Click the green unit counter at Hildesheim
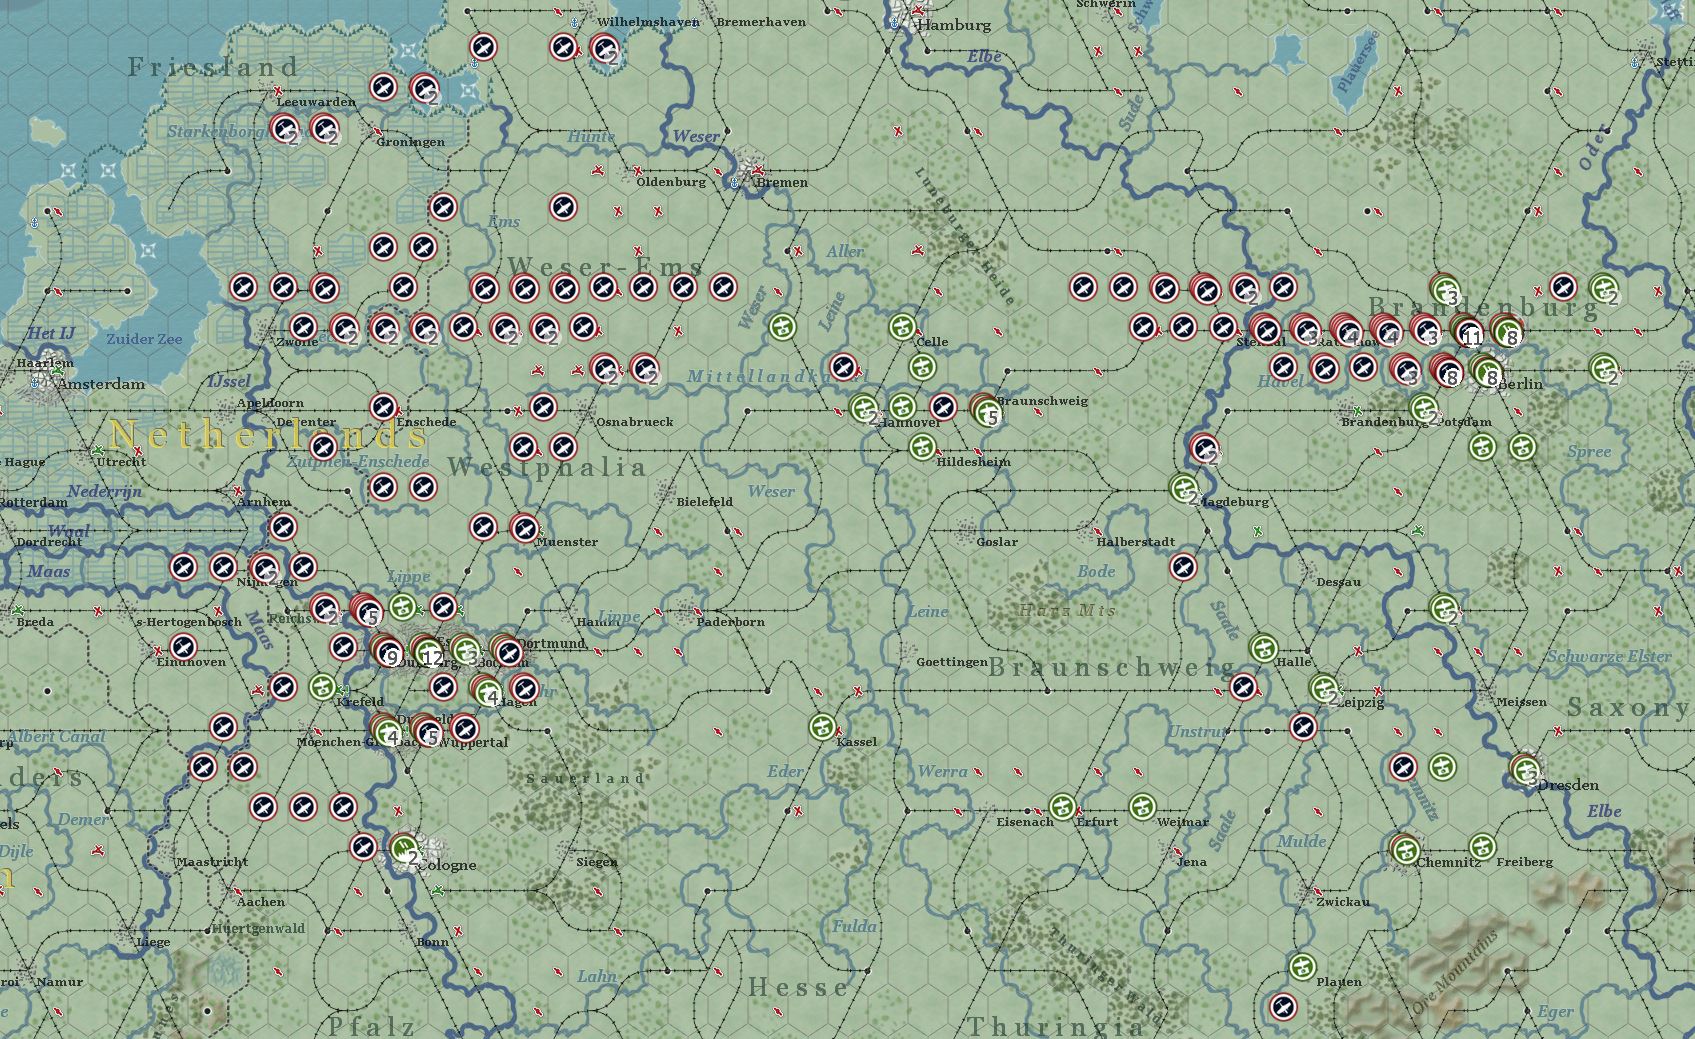The width and height of the screenshot is (1695, 1039). click(x=922, y=447)
